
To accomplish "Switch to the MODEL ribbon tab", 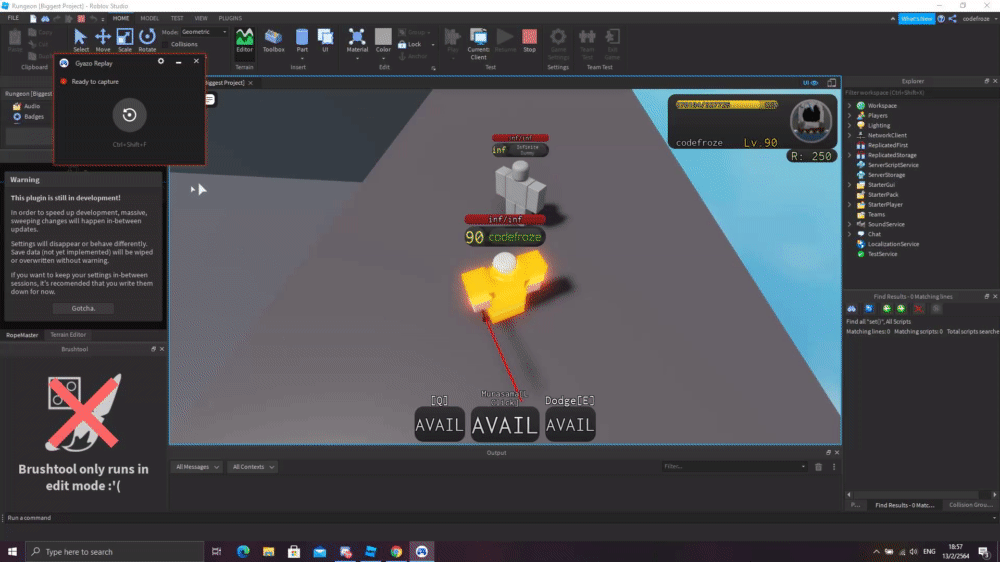I will [x=149, y=18].
